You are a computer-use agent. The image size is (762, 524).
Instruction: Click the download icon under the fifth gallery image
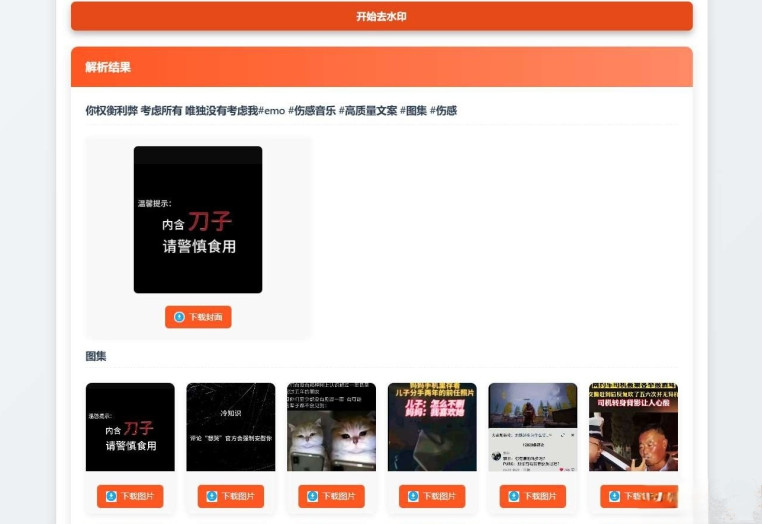(514, 496)
